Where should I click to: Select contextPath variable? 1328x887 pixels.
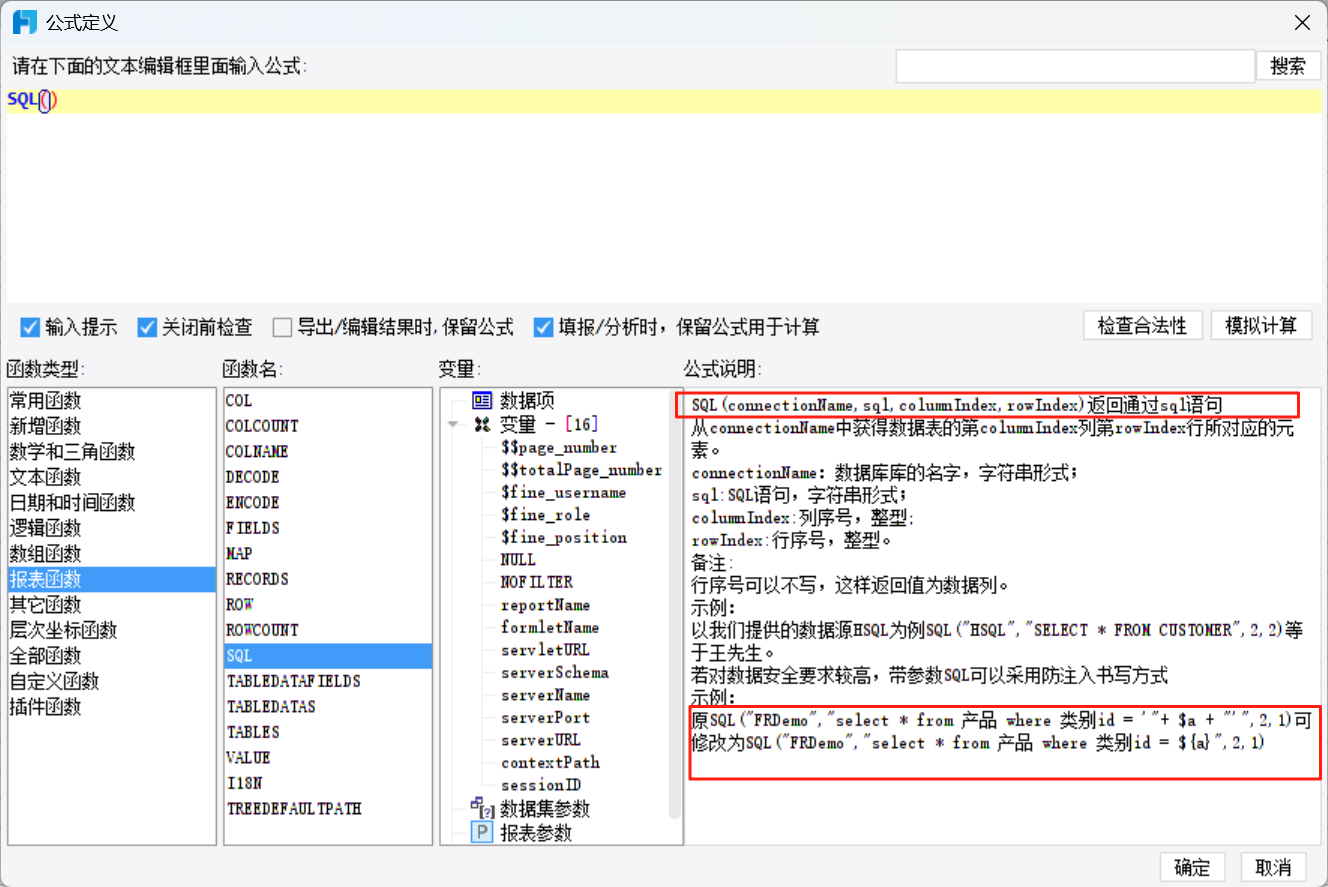549,762
